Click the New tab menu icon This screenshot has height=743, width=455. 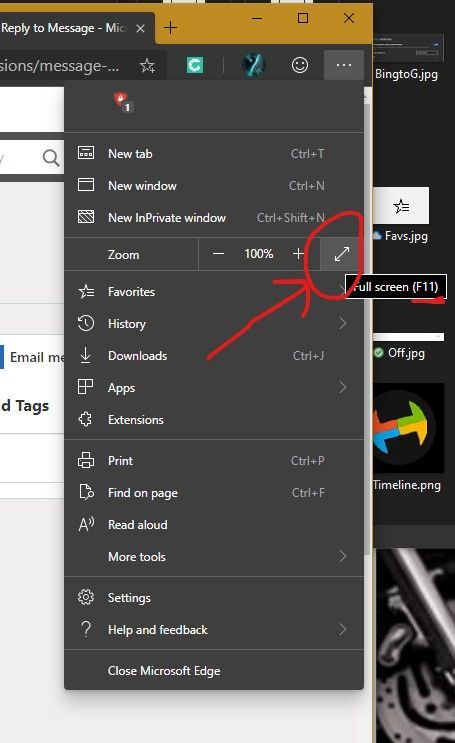coord(86,153)
